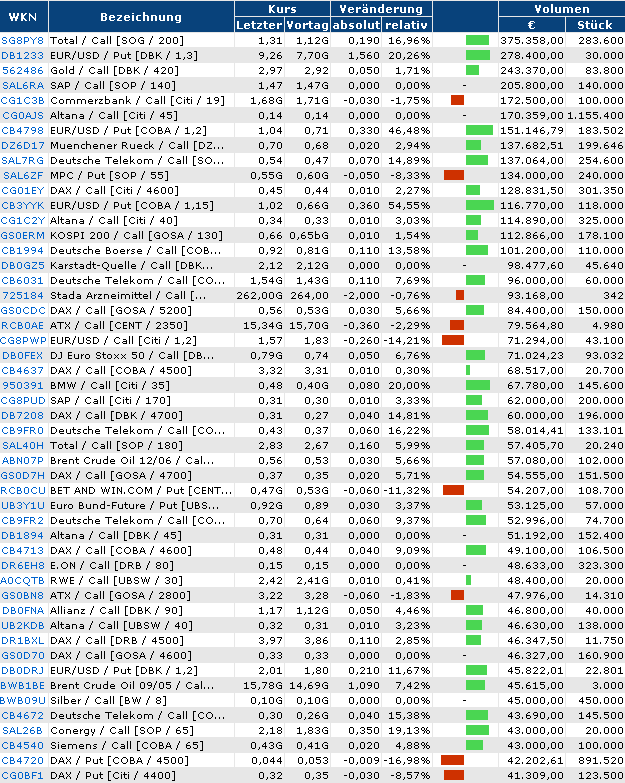Open WKN link CB4720
Viewport: 625px width, 783px height.
coord(22,760)
